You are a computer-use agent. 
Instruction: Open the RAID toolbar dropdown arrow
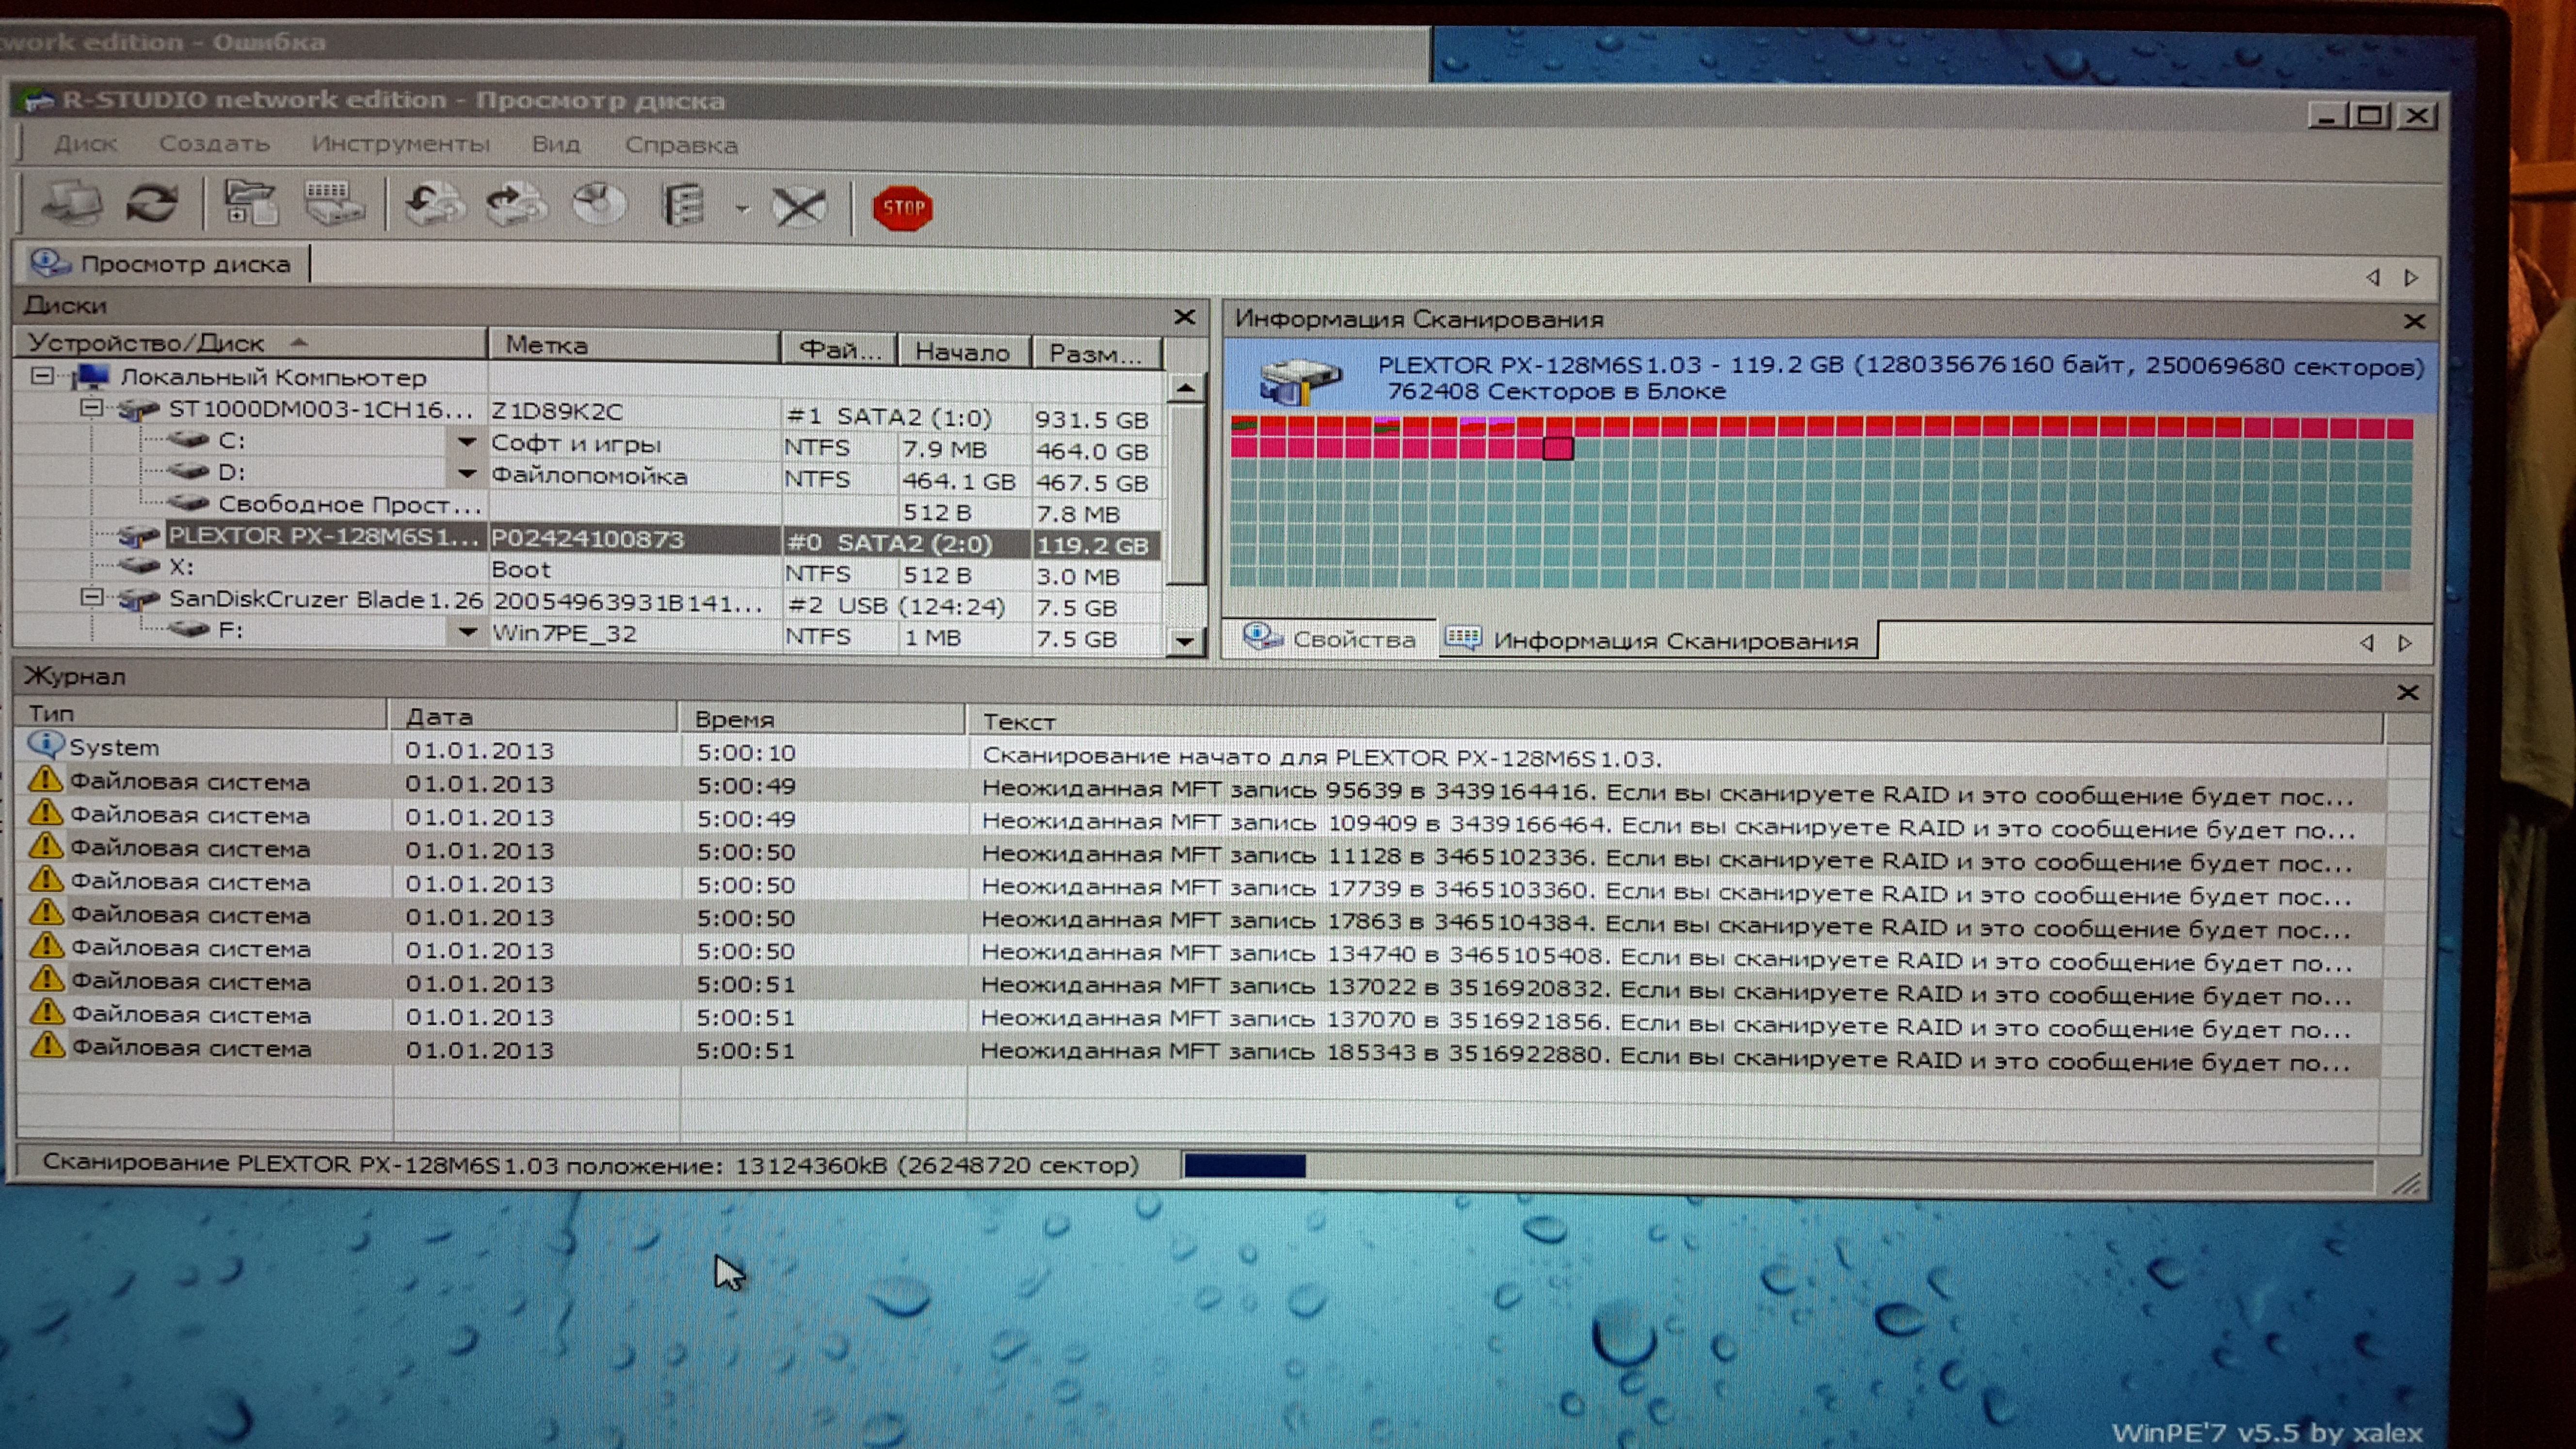pos(742,209)
